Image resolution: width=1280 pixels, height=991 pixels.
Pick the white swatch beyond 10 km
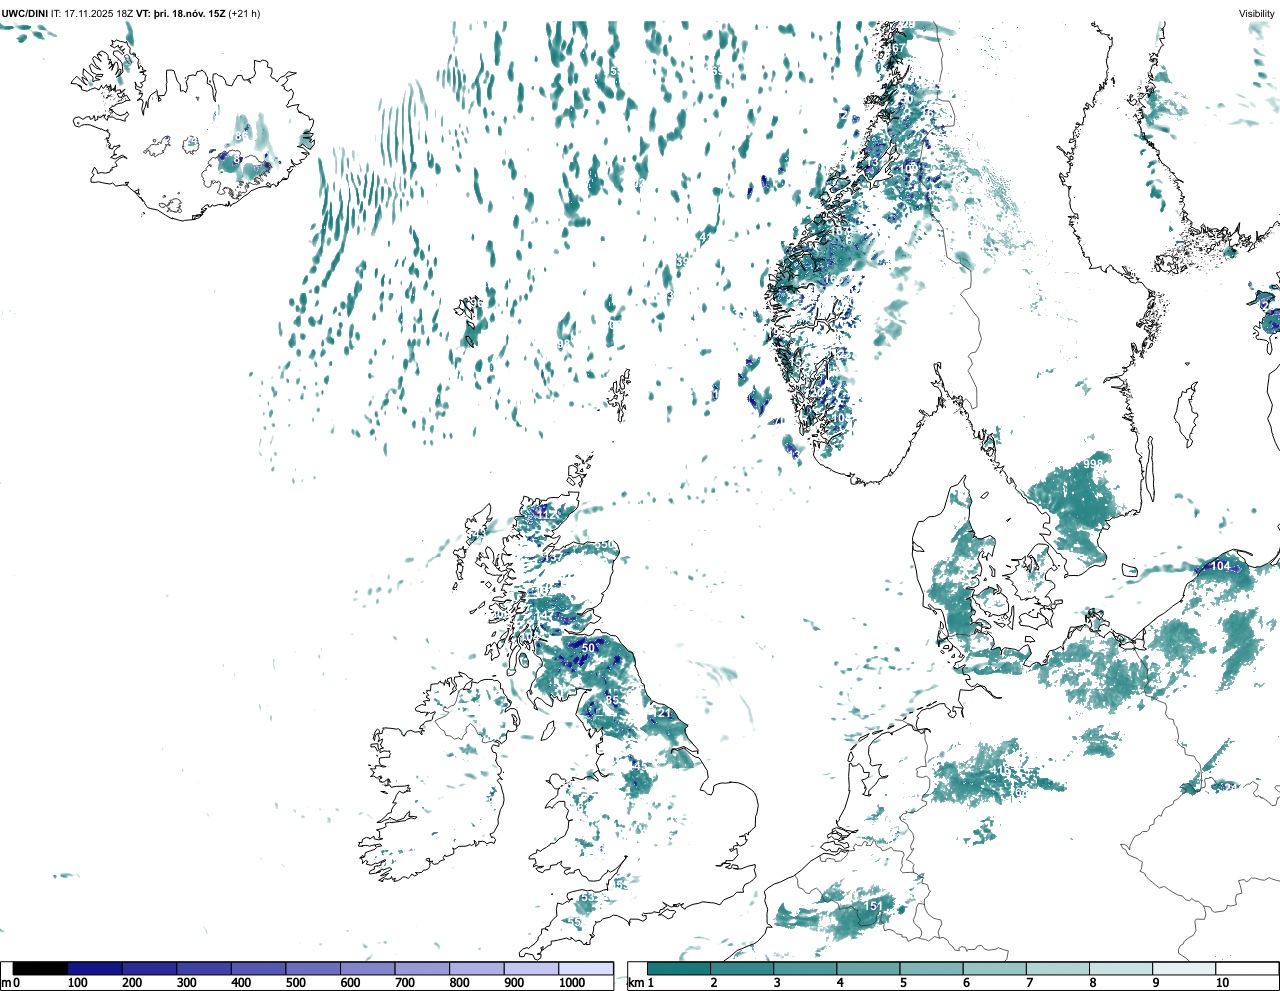1246,968
